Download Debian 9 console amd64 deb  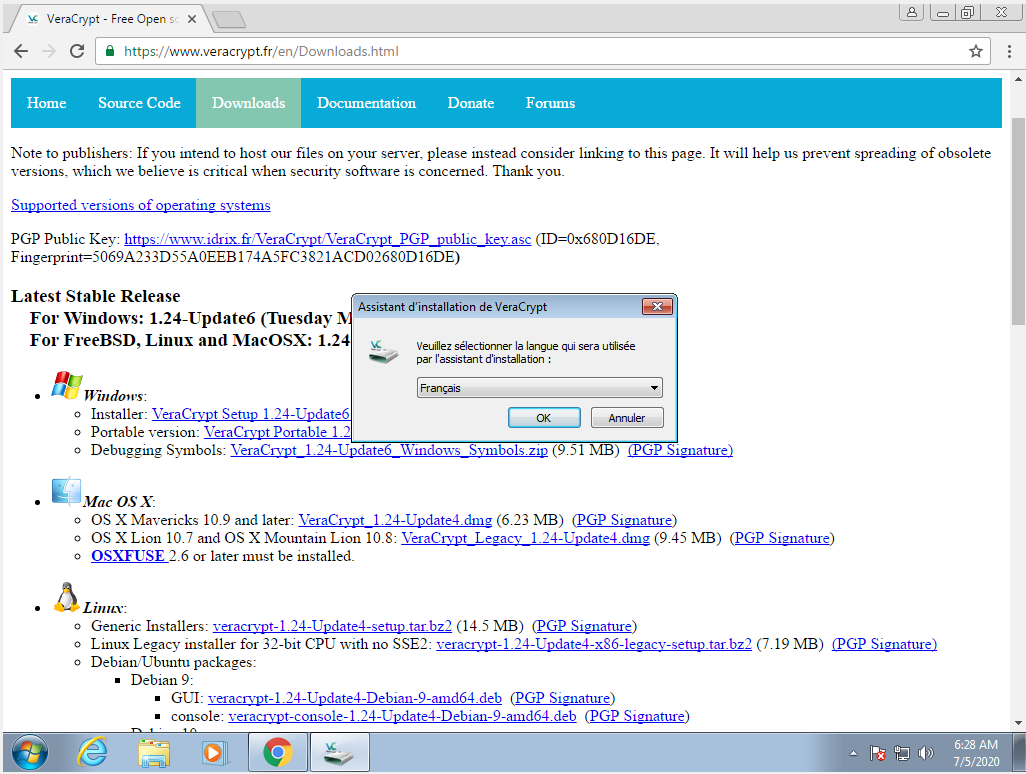[x=402, y=716]
